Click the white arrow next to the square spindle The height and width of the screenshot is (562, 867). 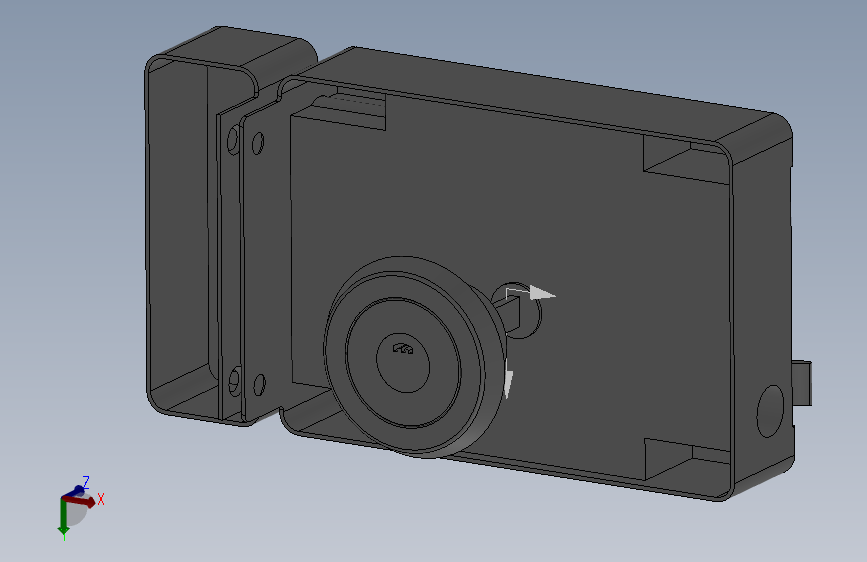coord(542,293)
